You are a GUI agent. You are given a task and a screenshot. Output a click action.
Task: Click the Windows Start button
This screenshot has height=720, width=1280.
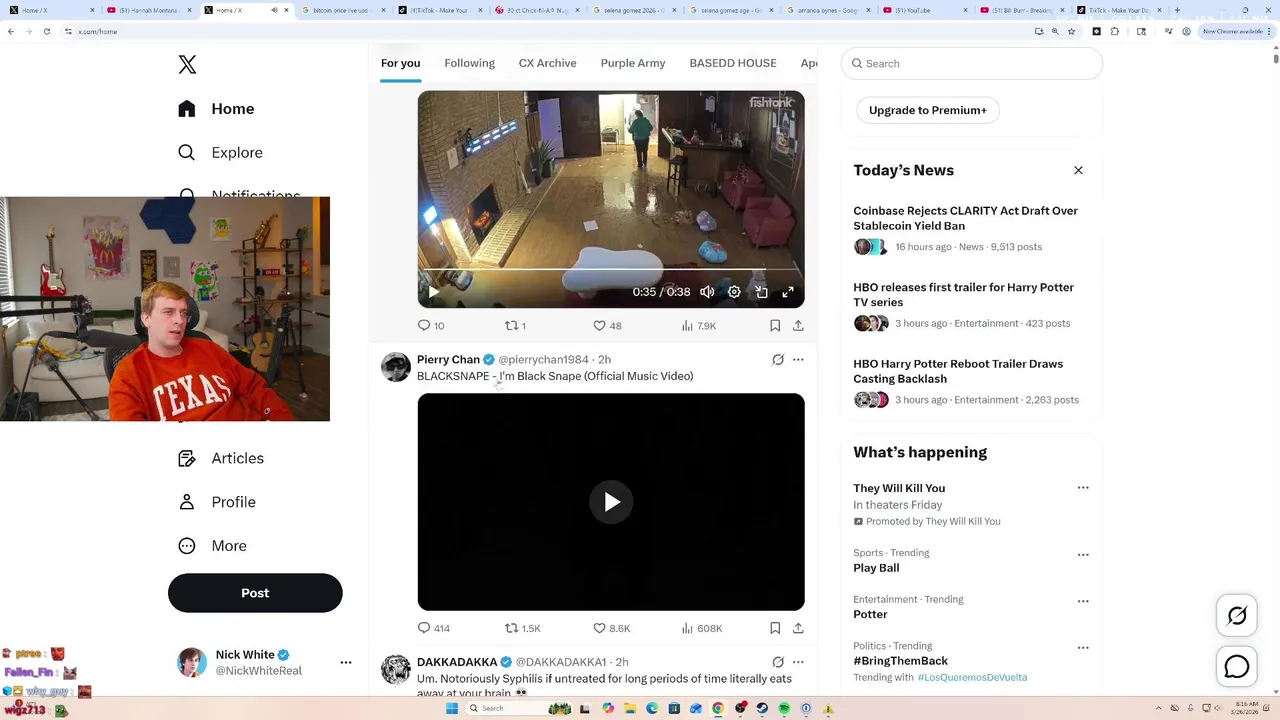452,708
